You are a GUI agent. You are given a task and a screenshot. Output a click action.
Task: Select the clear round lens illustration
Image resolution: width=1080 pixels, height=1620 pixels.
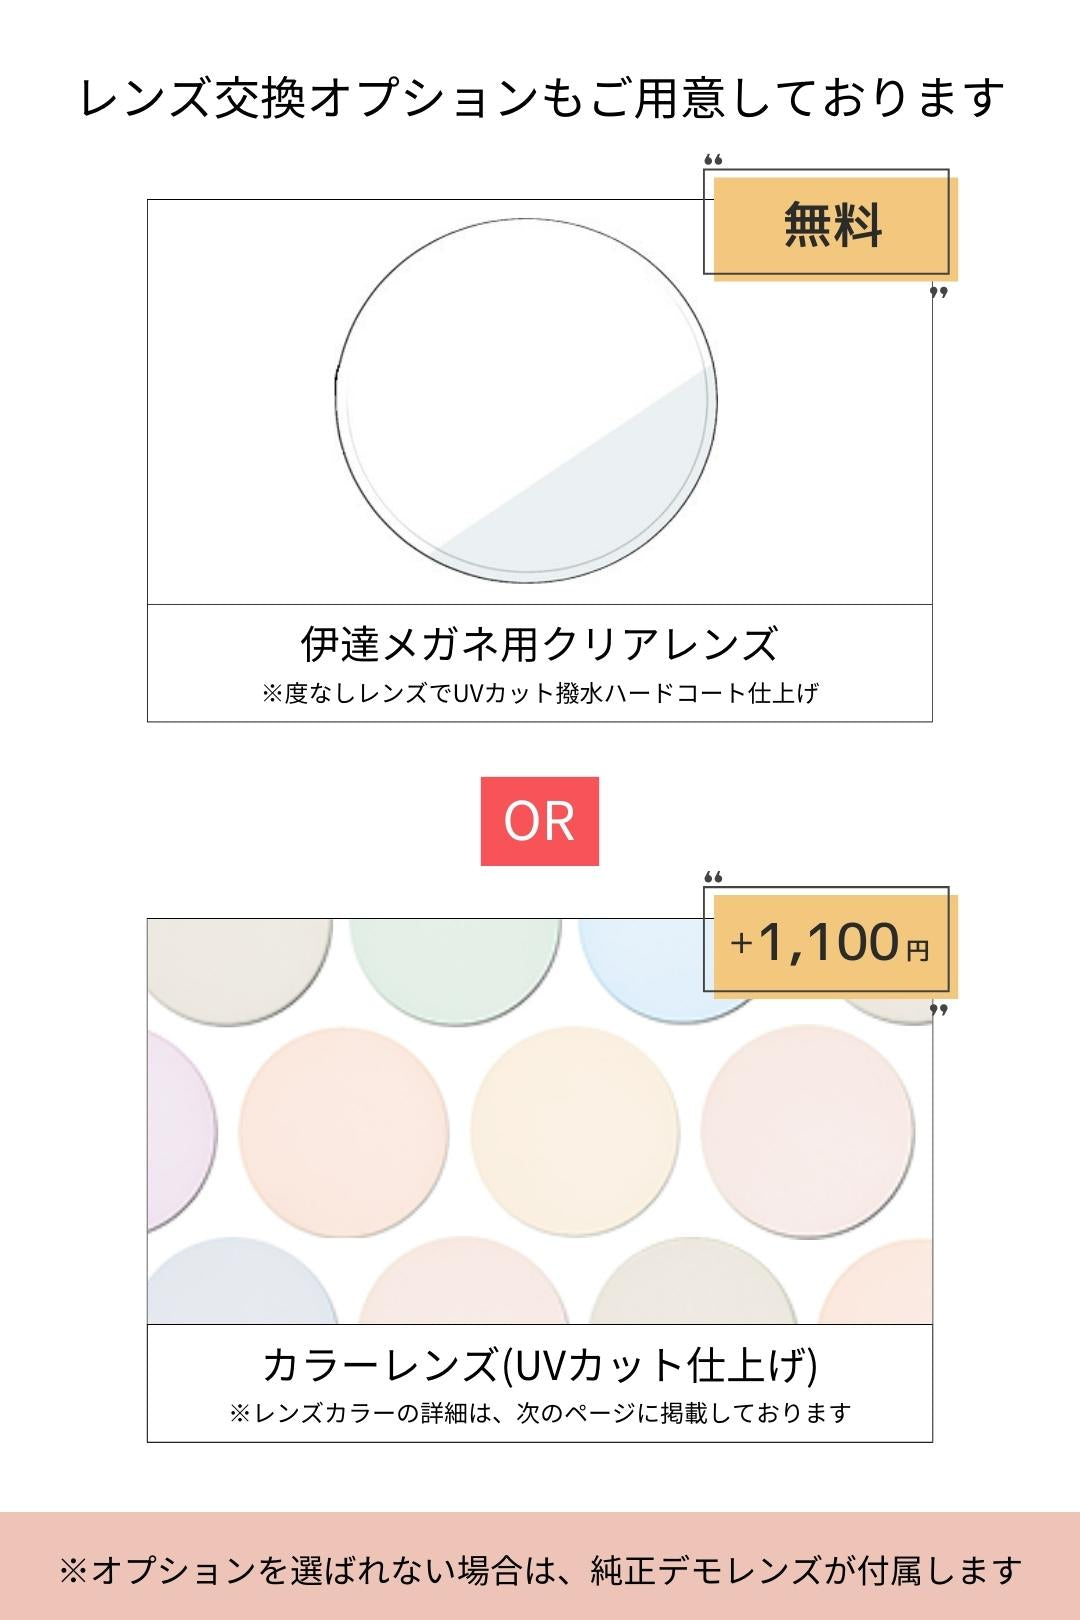click(526, 400)
